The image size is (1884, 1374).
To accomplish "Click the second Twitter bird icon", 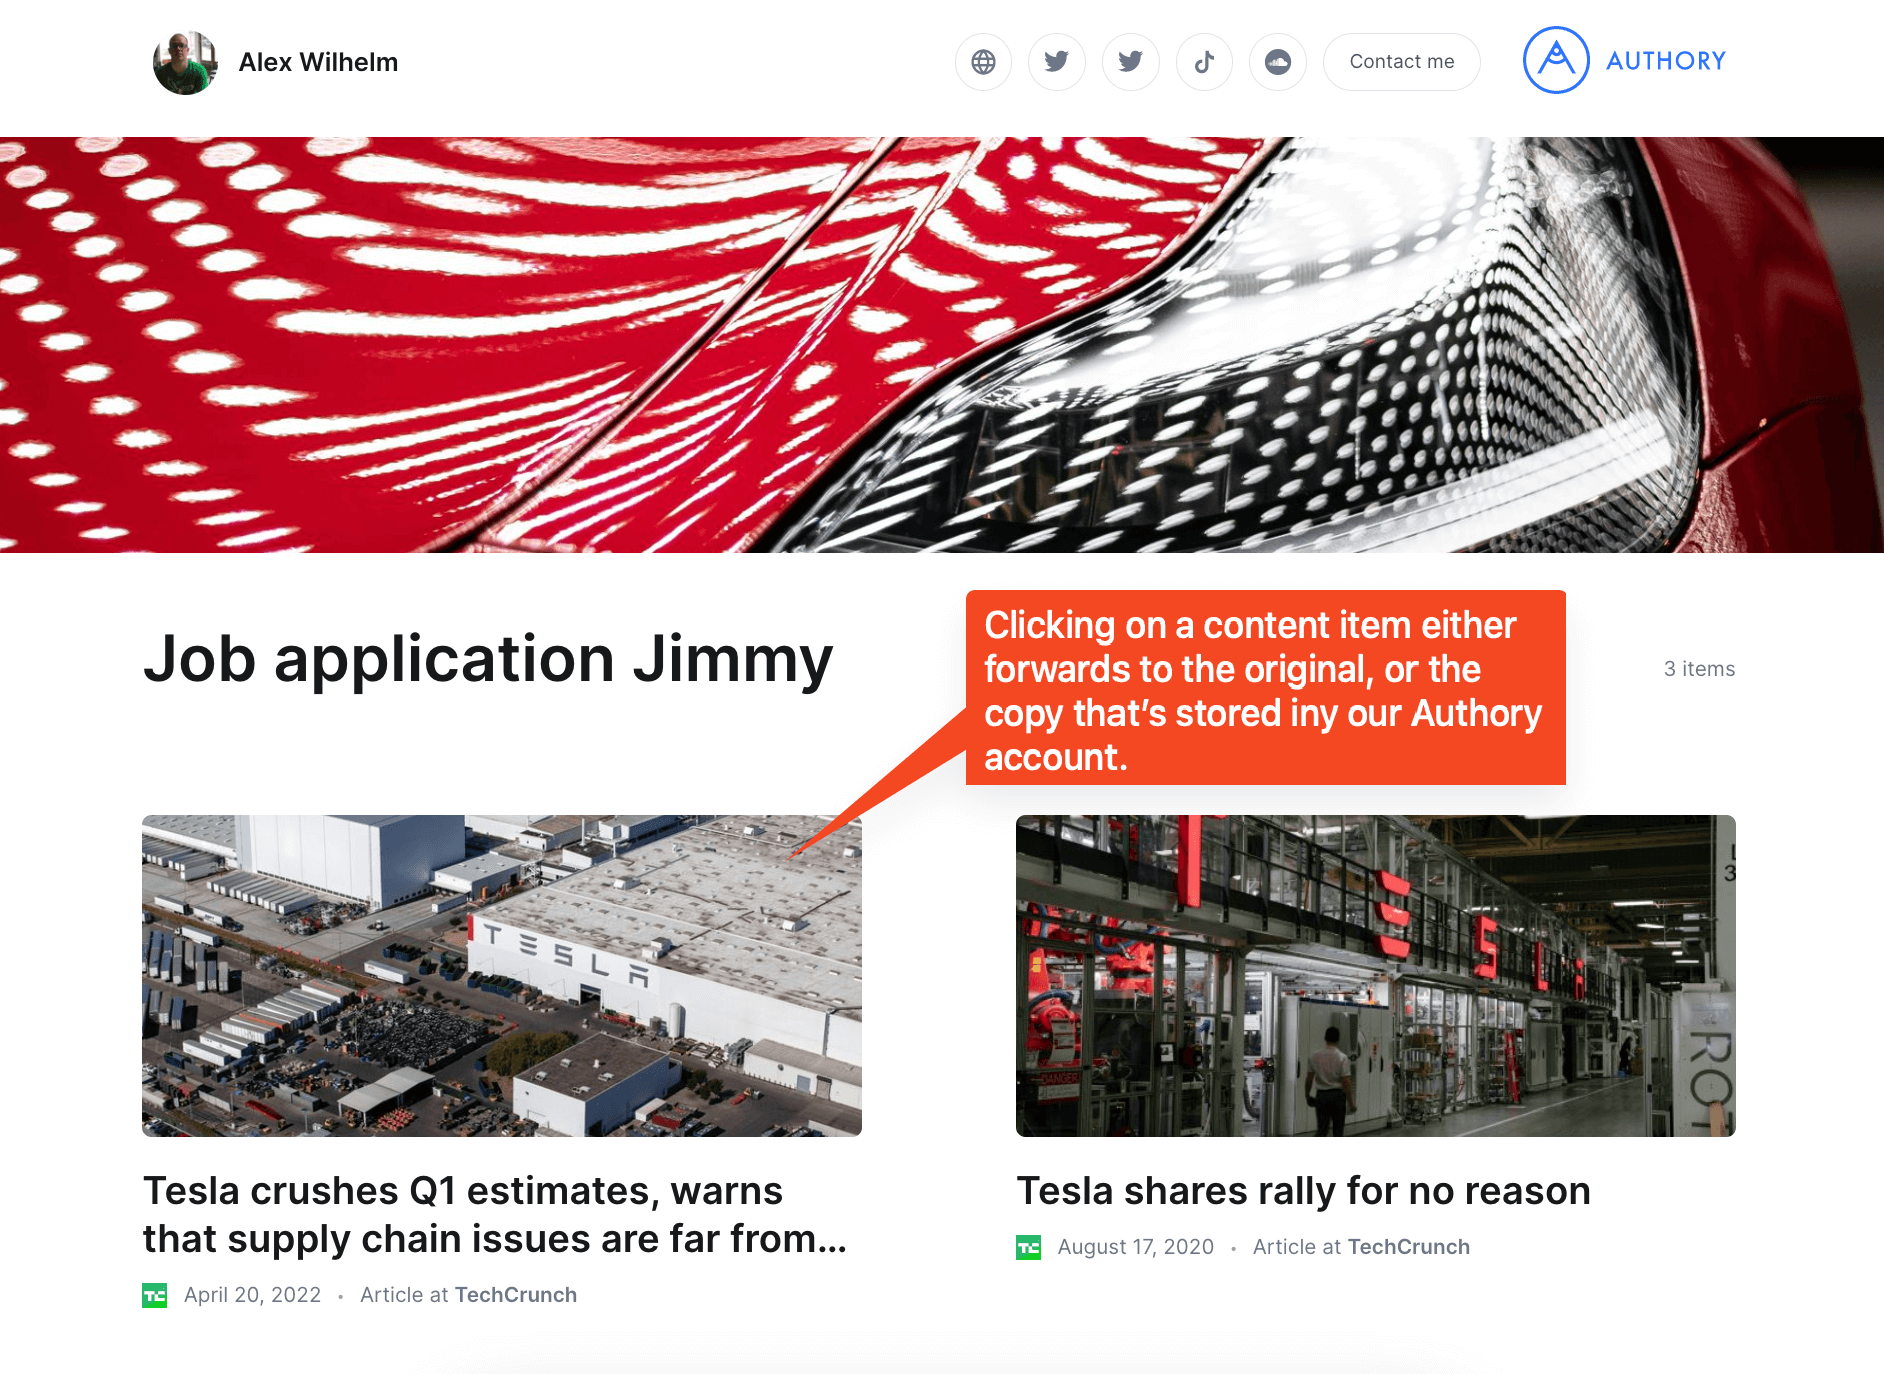I will pos(1131,62).
